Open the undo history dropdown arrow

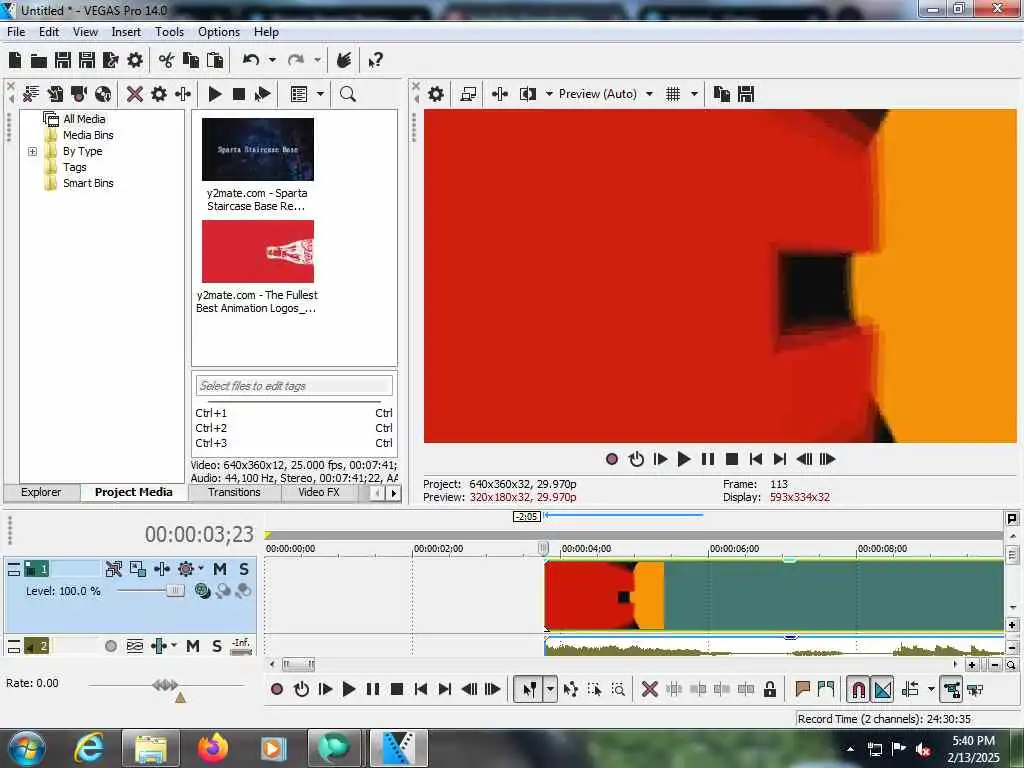point(272,61)
